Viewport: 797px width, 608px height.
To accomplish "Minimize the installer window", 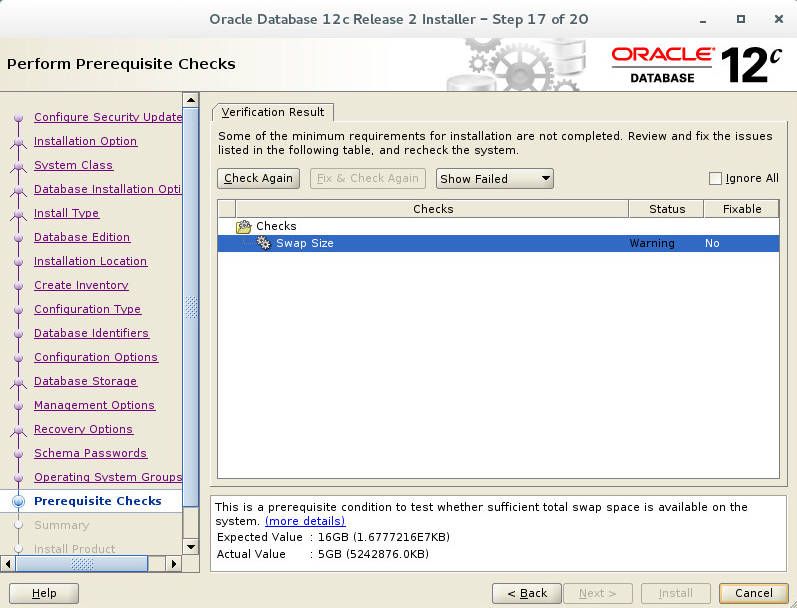I will (703, 20).
